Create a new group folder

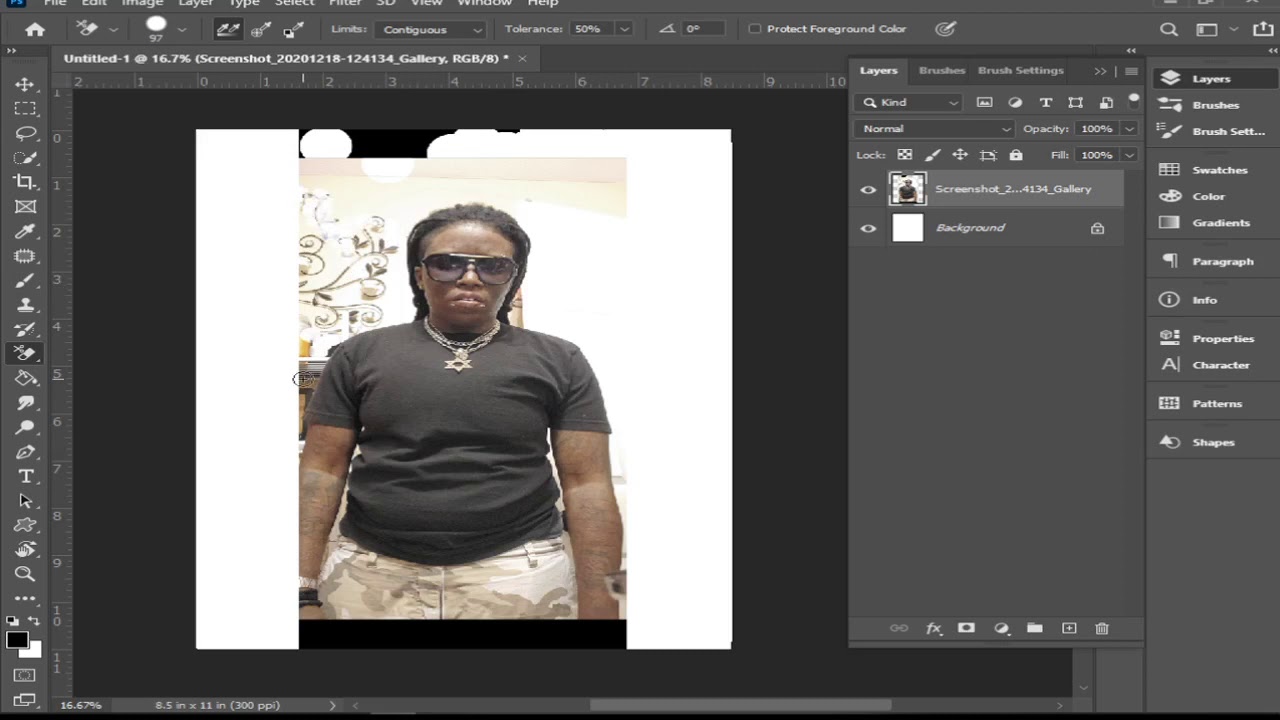pyautogui.click(x=1035, y=628)
